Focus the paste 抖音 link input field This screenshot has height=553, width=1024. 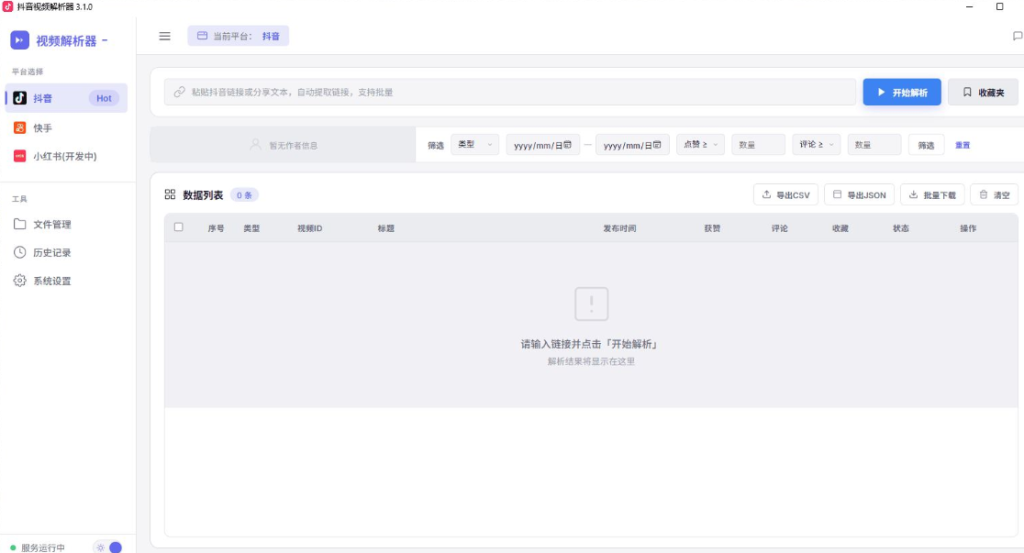point(510,92)
